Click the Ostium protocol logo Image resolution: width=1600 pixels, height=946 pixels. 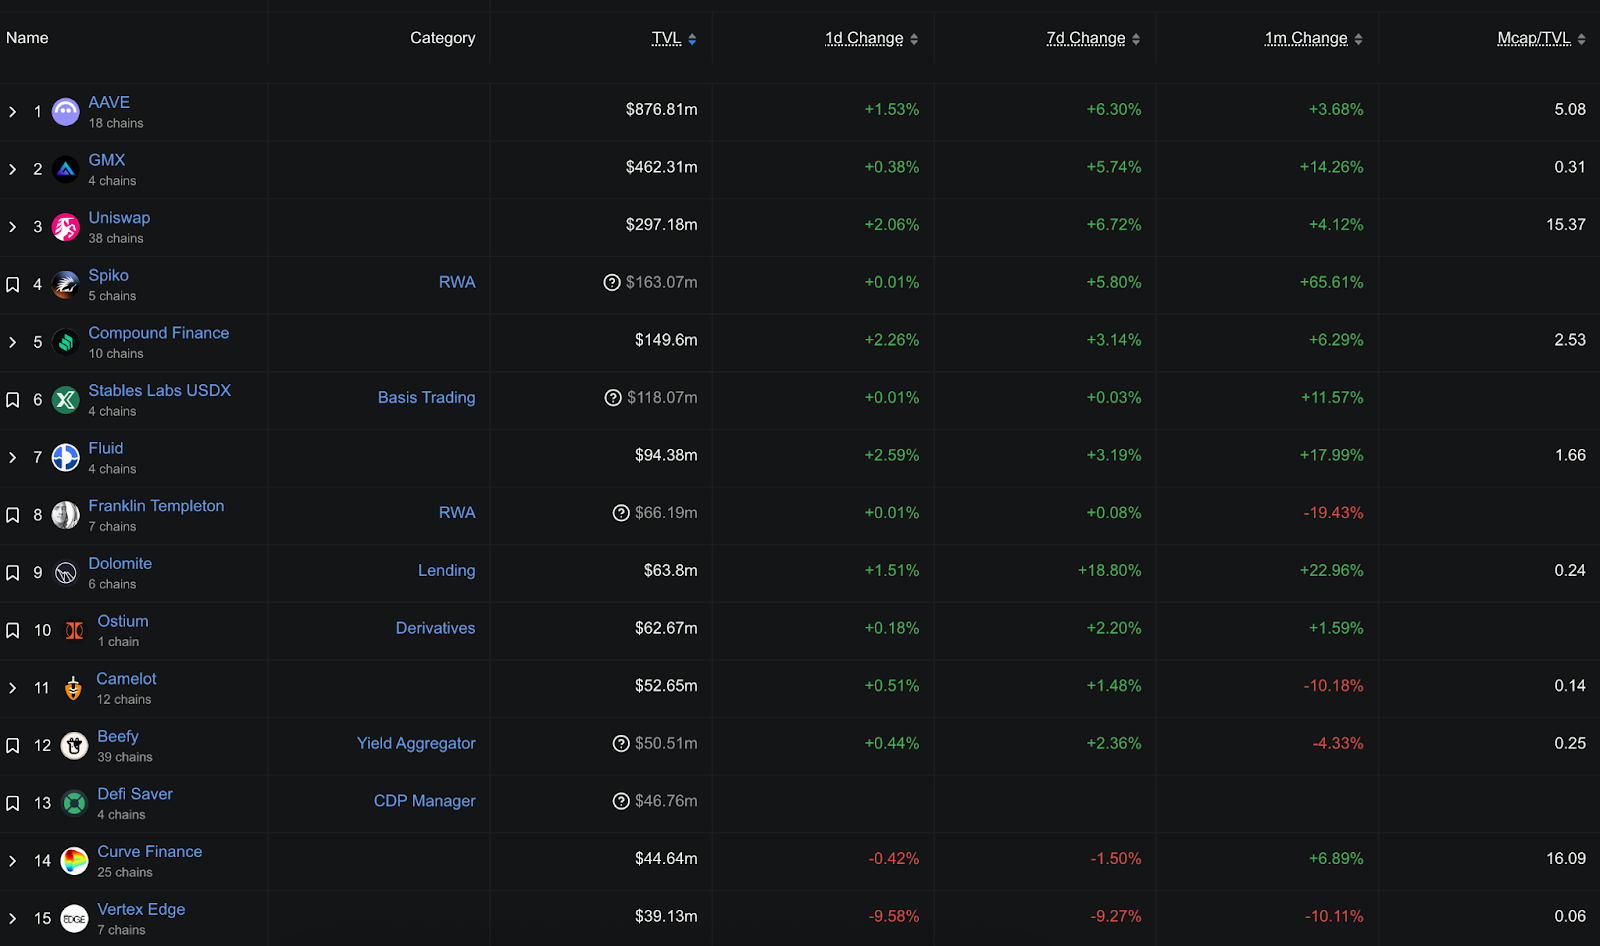(75, 631)
